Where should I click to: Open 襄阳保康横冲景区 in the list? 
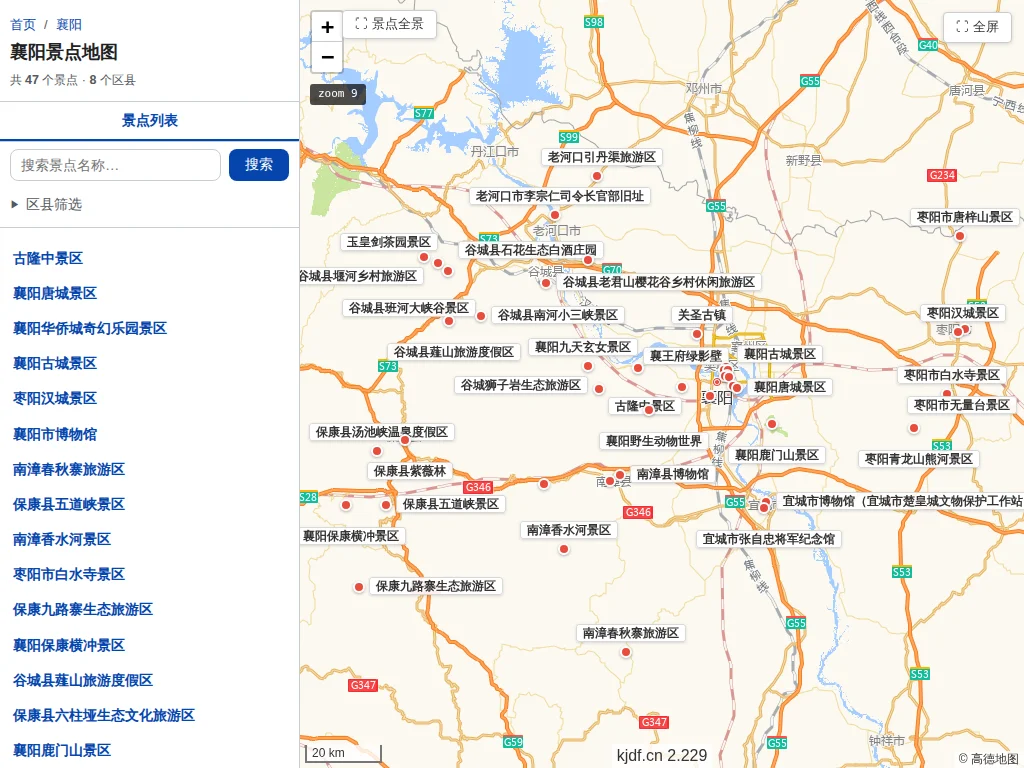point(69,645)
